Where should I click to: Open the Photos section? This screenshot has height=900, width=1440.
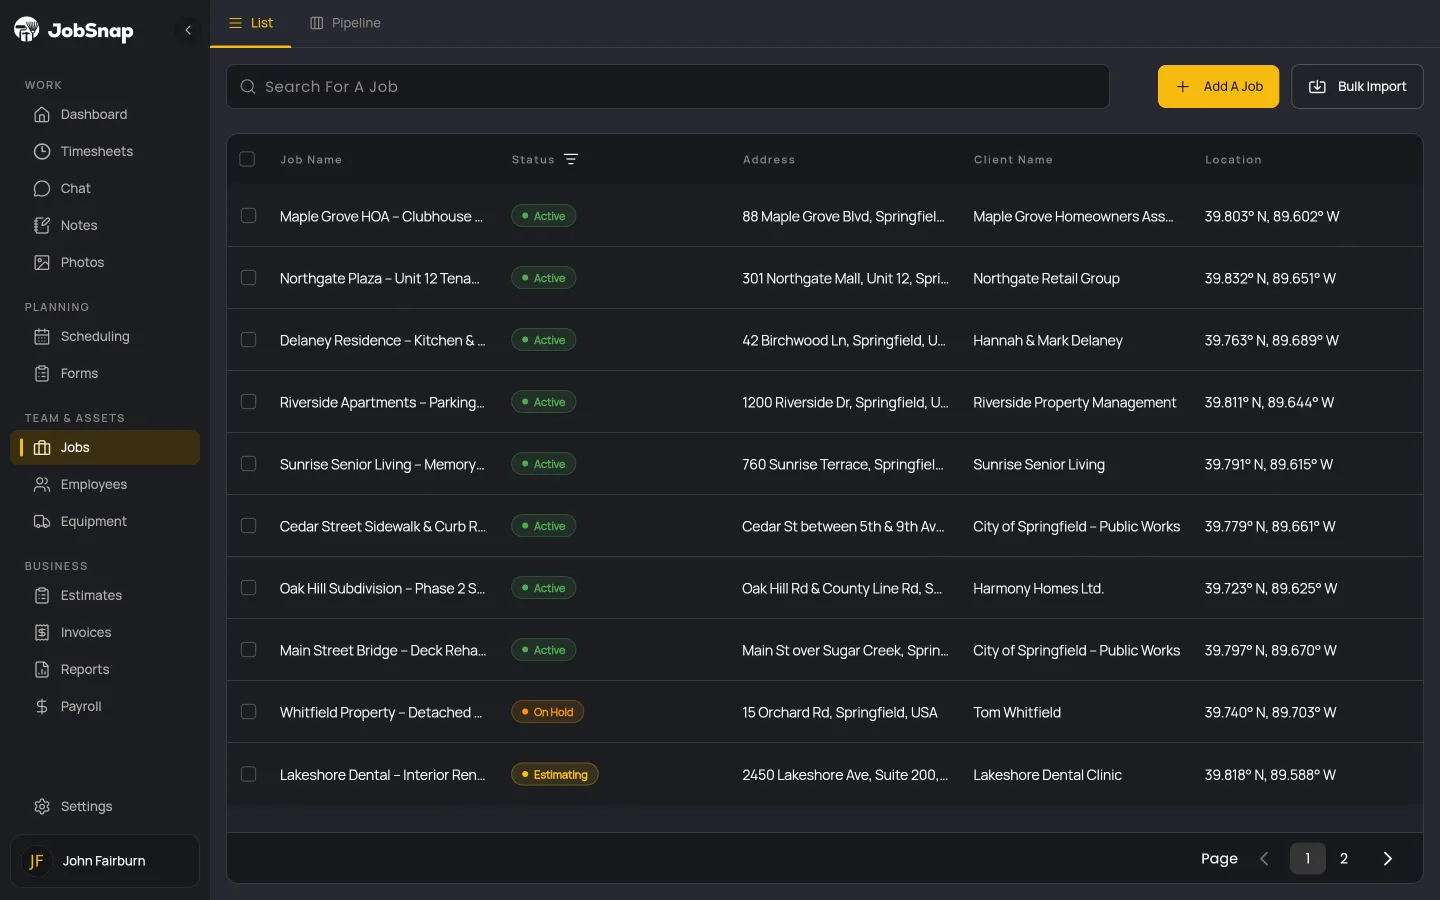[x=105, y=262]
